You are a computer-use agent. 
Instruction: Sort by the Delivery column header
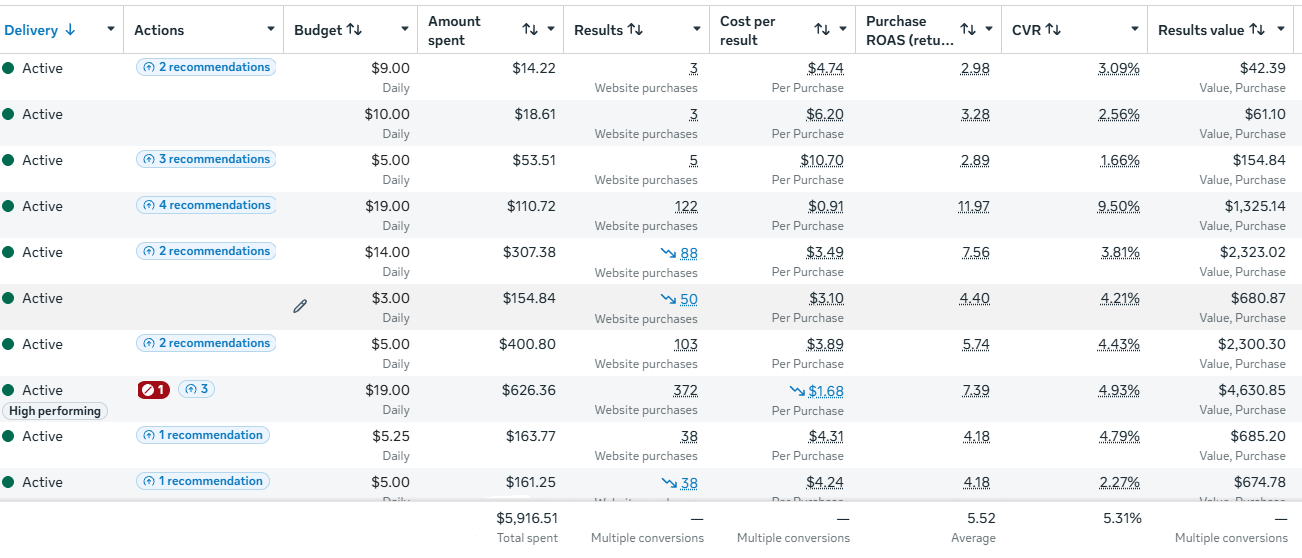[40, 30]
